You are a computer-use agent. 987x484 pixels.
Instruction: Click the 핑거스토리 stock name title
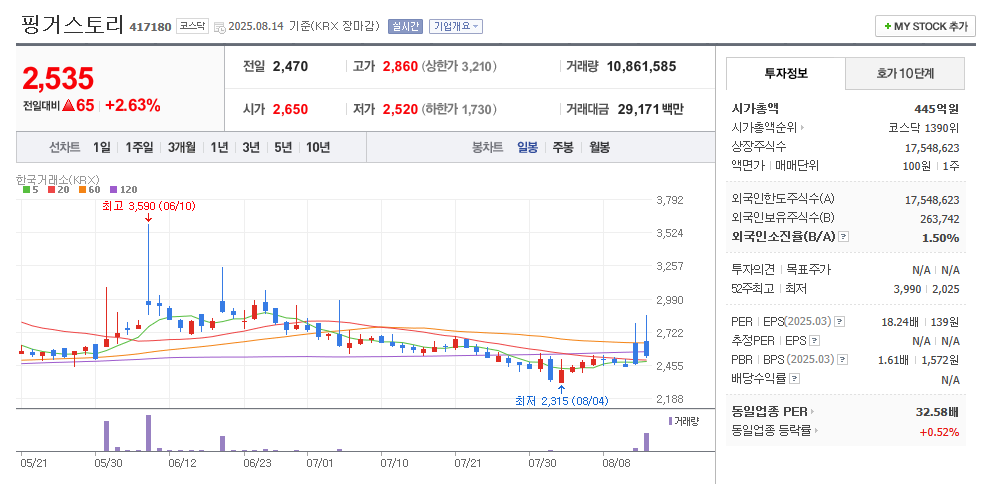(72, 24)
